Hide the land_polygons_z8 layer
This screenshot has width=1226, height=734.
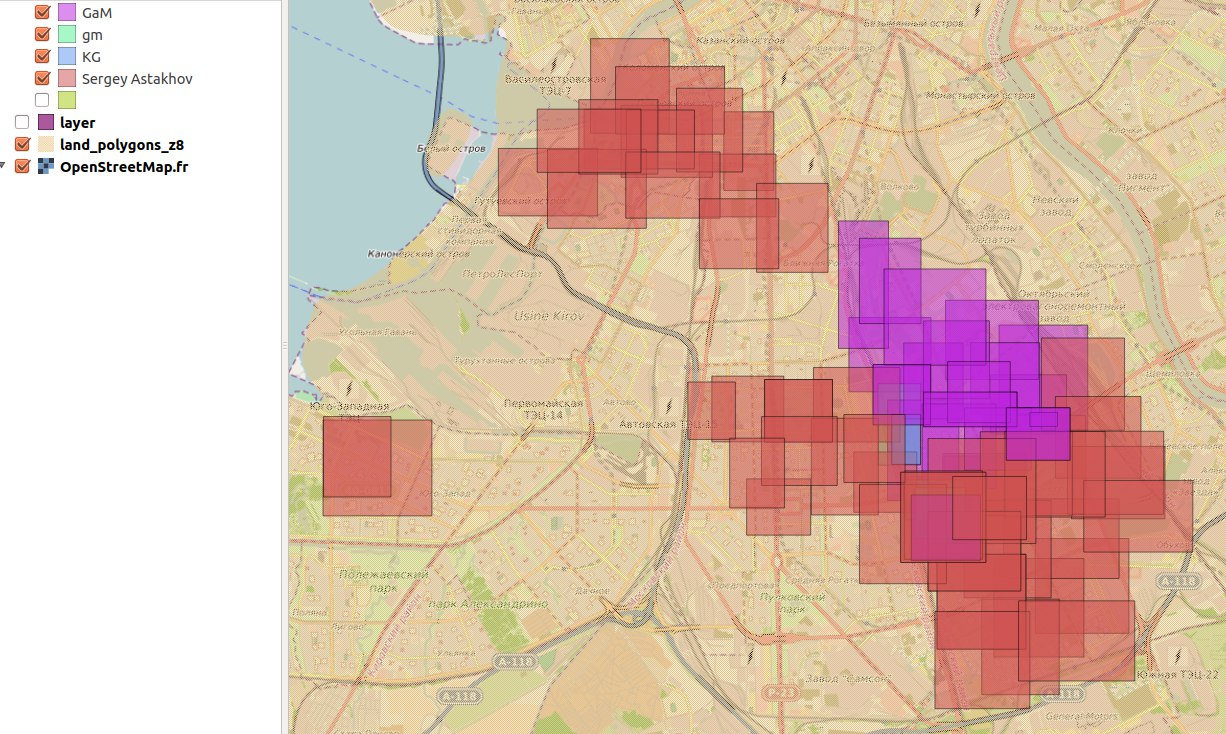pyautogui.click(x=22, y=144)
